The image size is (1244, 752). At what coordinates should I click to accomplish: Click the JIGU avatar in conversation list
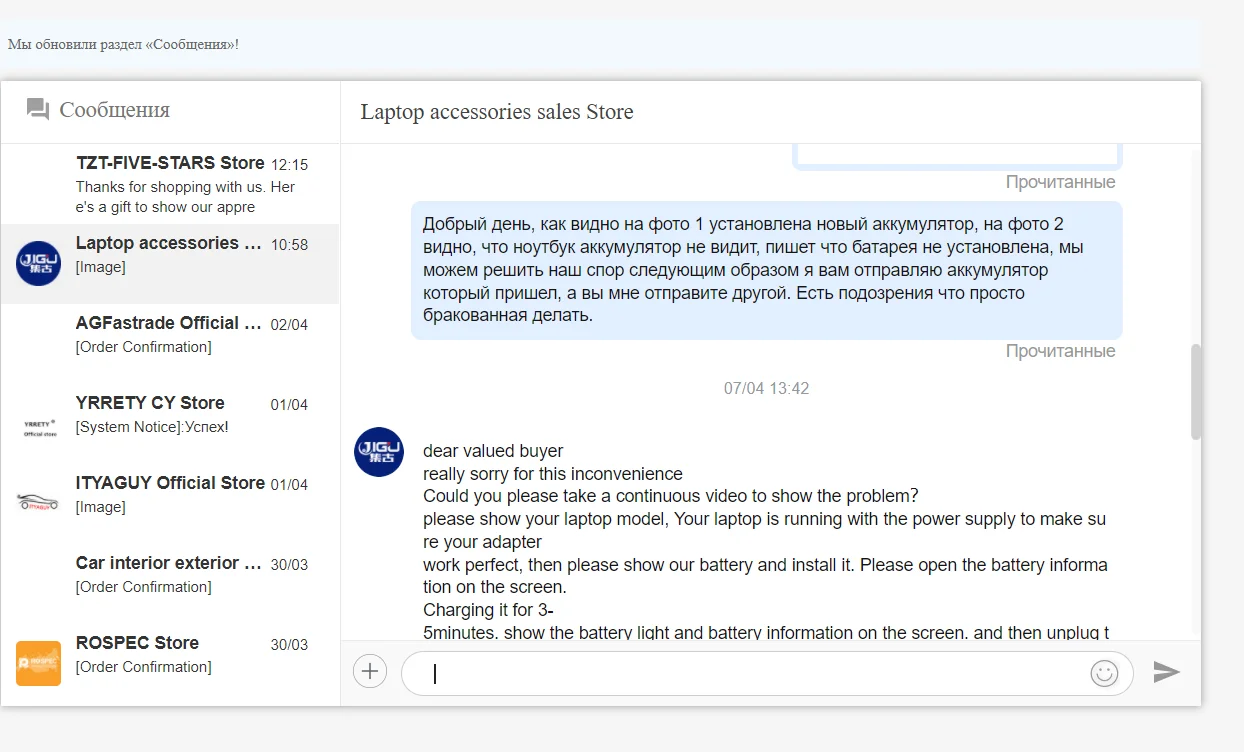[38, 263]
